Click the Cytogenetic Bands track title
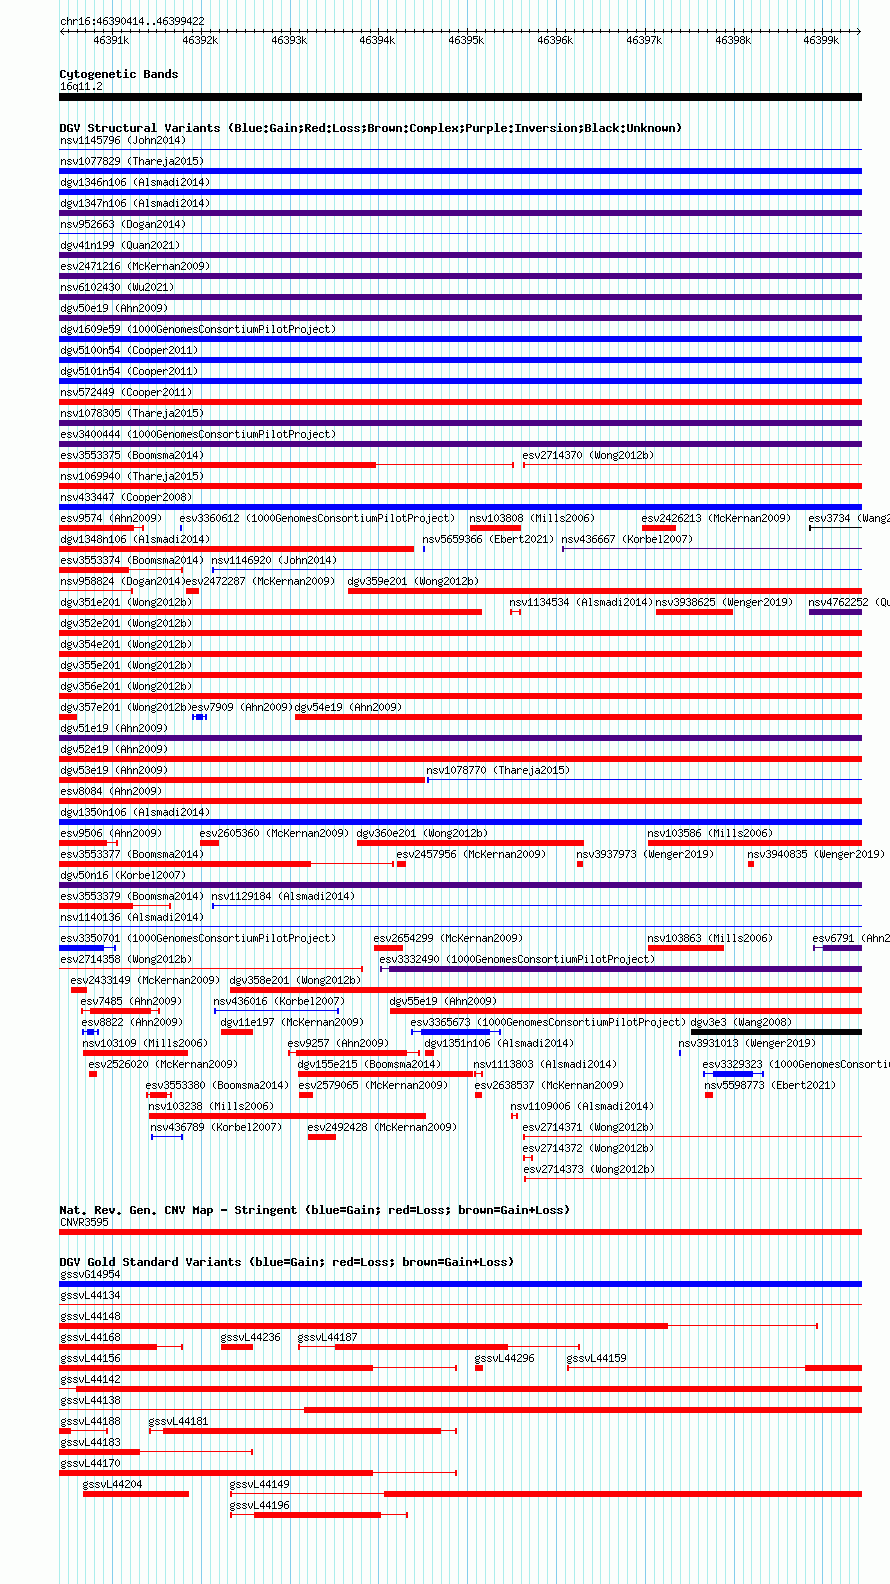This screenshot has height=1584, width=890. coord(119,74)
